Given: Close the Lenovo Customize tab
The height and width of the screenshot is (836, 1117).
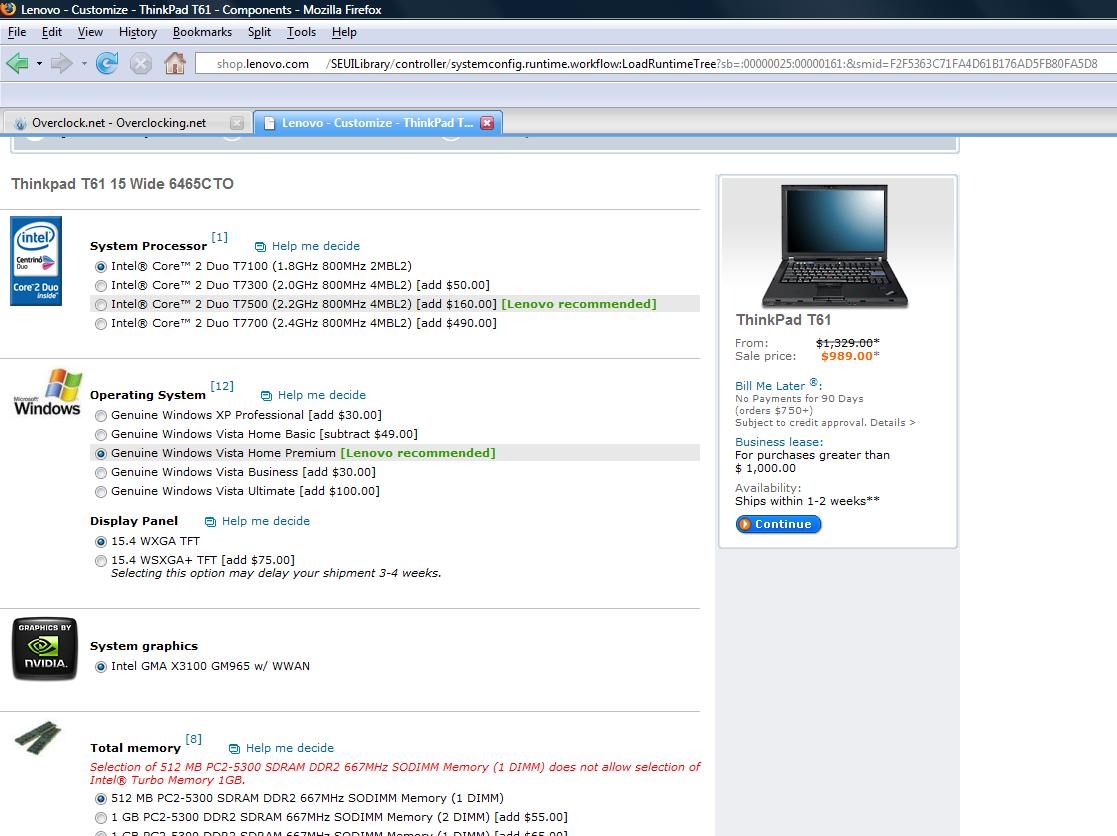Looking at the screenshot, I should click(x=487, y=122).
